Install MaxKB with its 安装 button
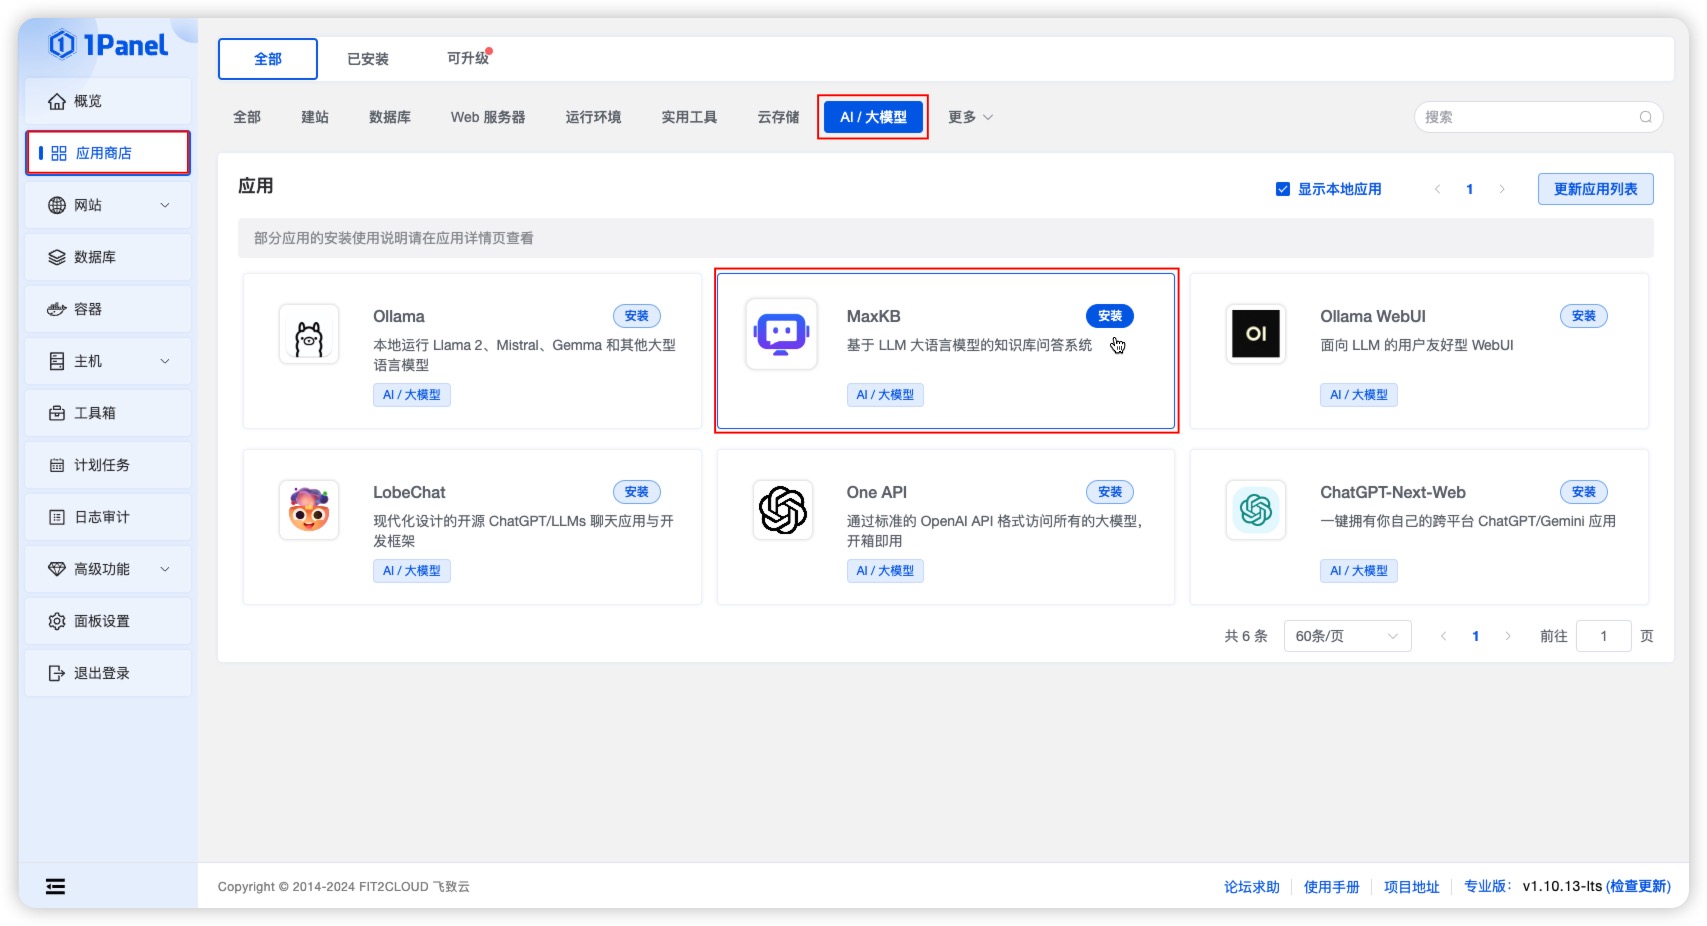This screenshot has width=1707, height=926. tap(1109, 316)
